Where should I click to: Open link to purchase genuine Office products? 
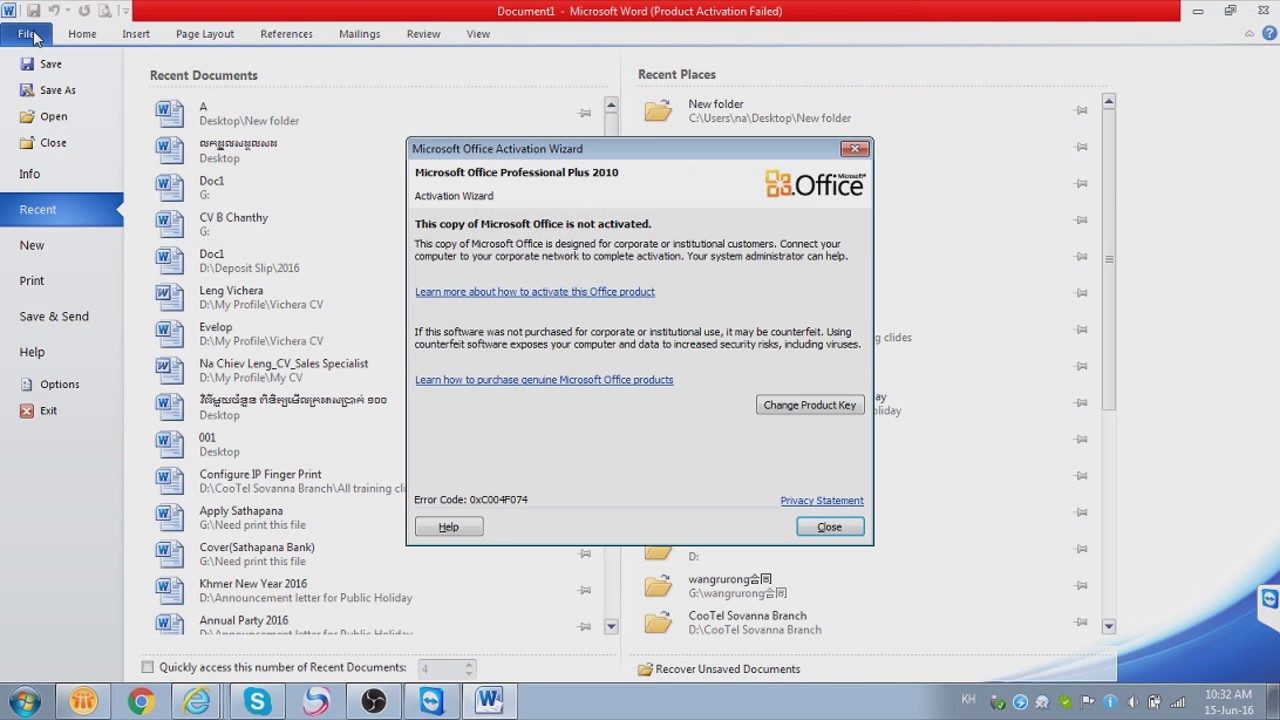544,380
